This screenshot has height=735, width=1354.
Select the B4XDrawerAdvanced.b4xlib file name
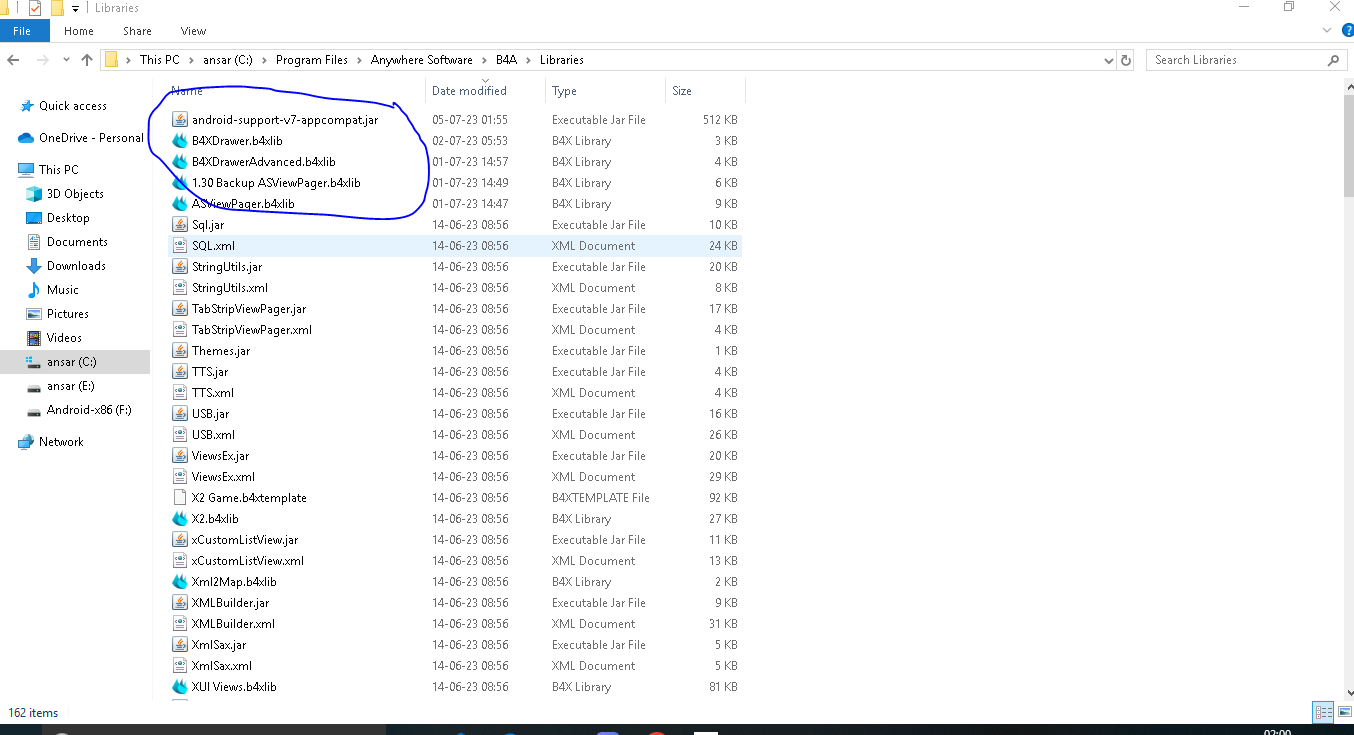263,162
